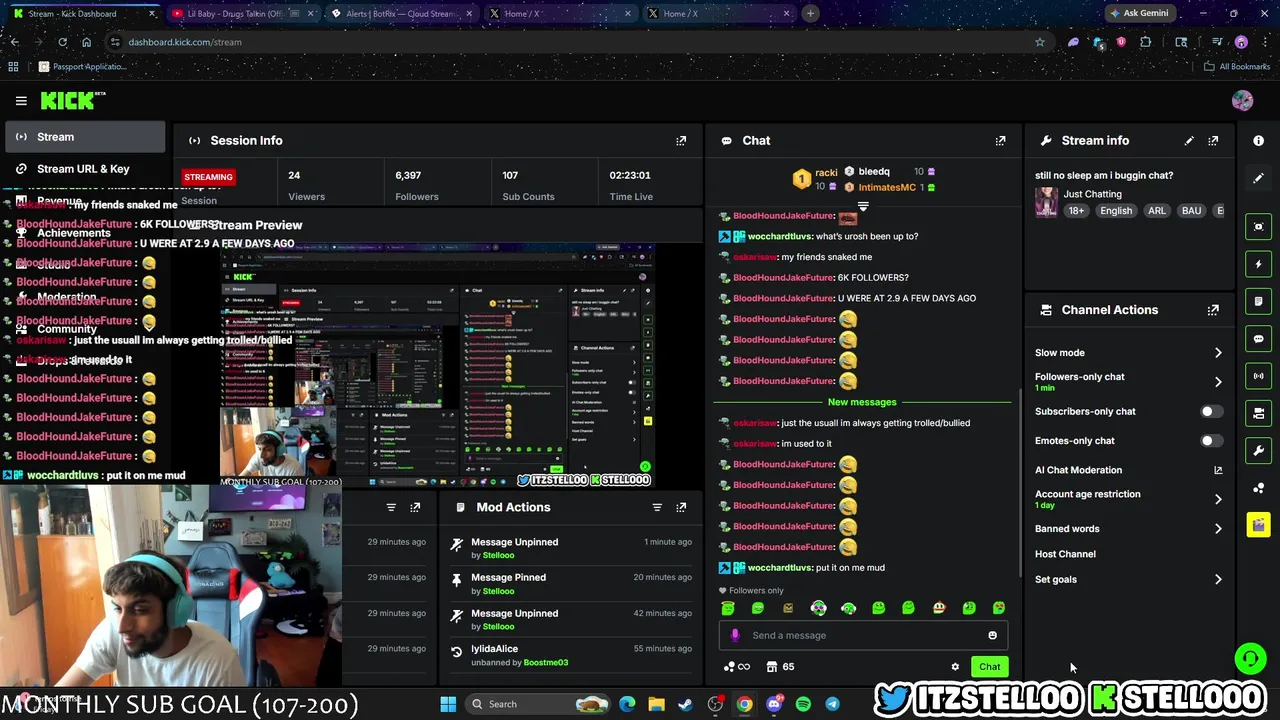Viewport: 1280px width, 720px height.
Task: Open Just Chatting category thumbnail
Action: (1046, 202)
